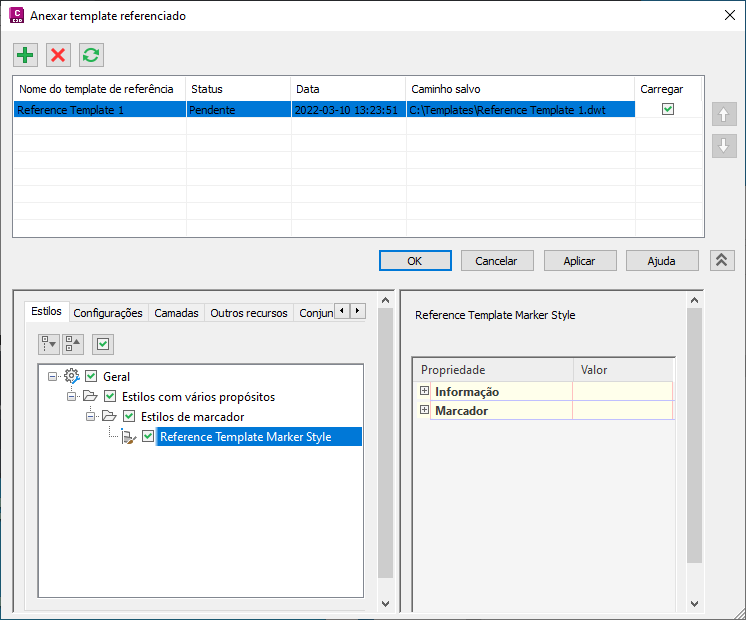746x620 pixels.
Task: Click the right arrow to scroll the tabs
Action: coord(358,311)
